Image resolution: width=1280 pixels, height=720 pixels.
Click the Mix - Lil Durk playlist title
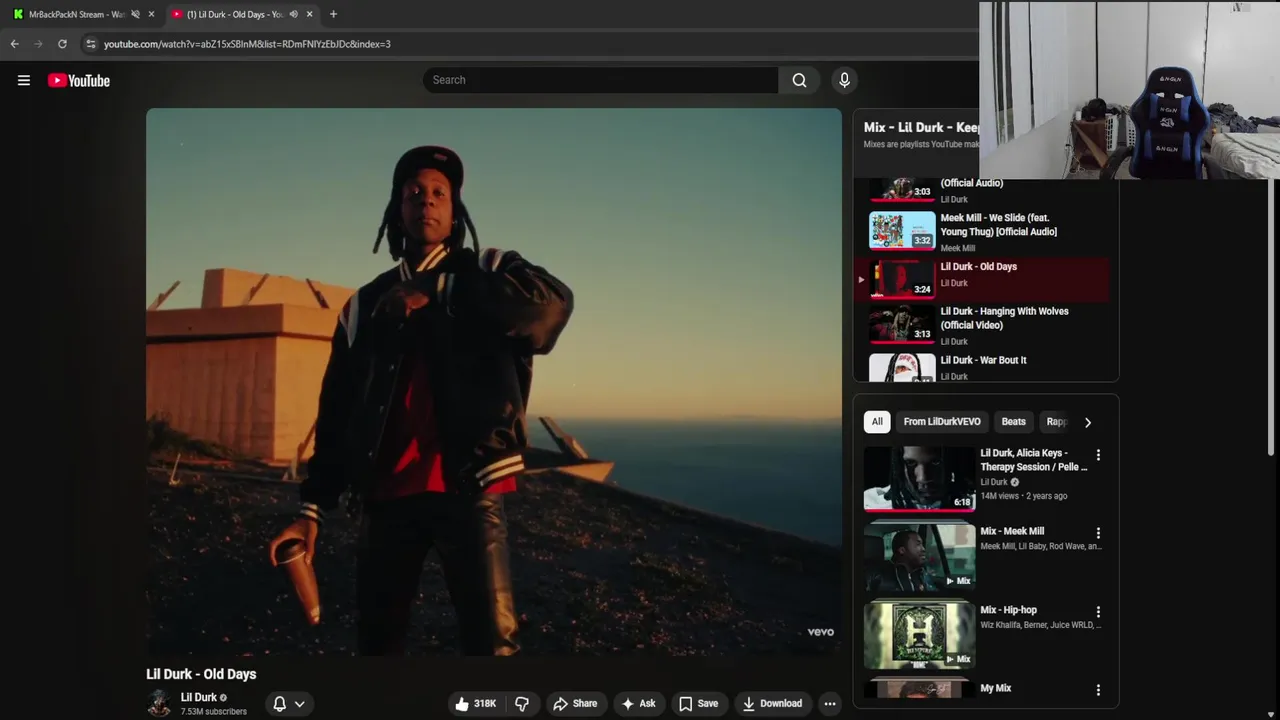pos(921,127)
